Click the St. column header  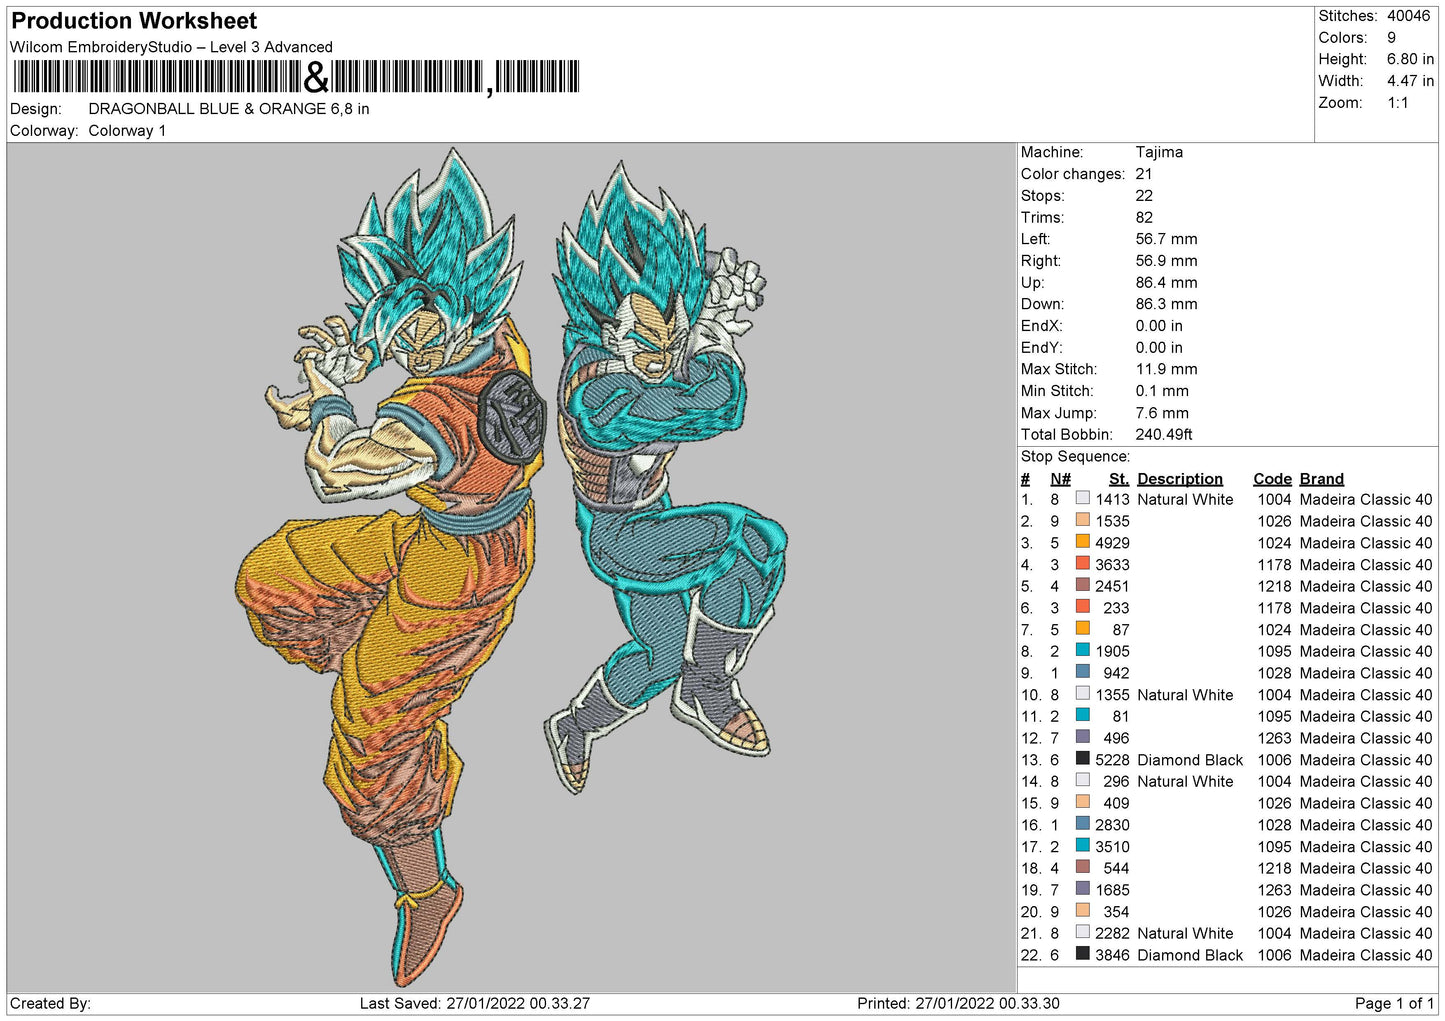tap(1118, 479)
